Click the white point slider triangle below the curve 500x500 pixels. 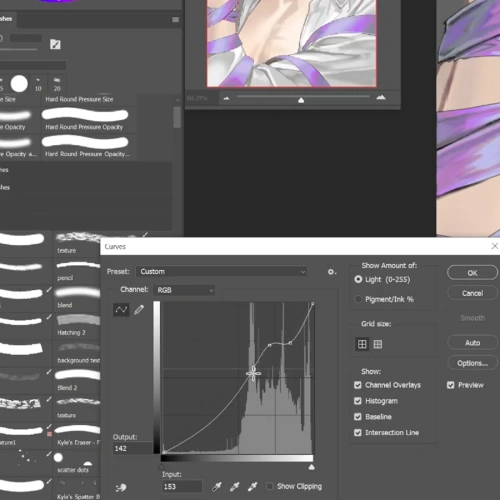click(x=311, y=467)
